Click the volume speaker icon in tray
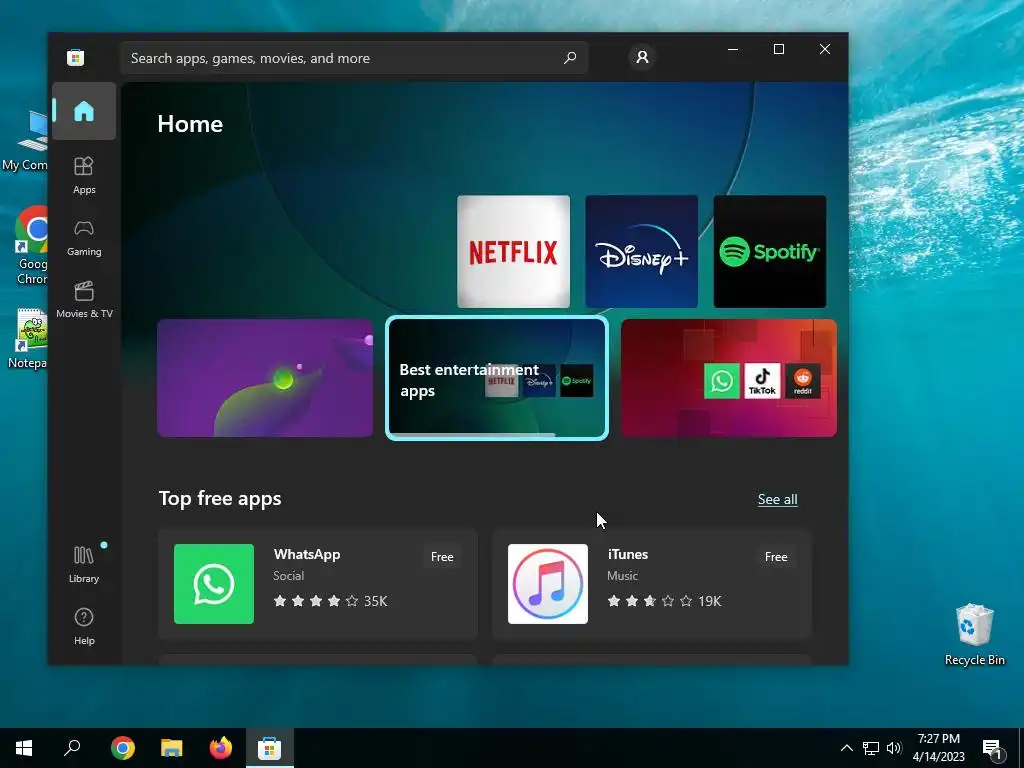Viewport: 1024px width, 768px height. coord(894,748)
